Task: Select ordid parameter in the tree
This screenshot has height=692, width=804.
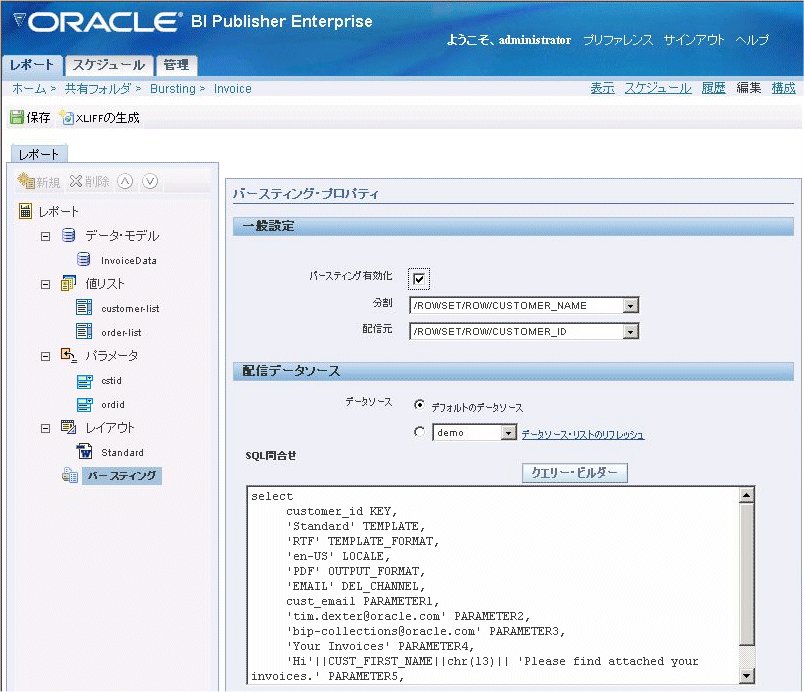Action: (113, 404)
